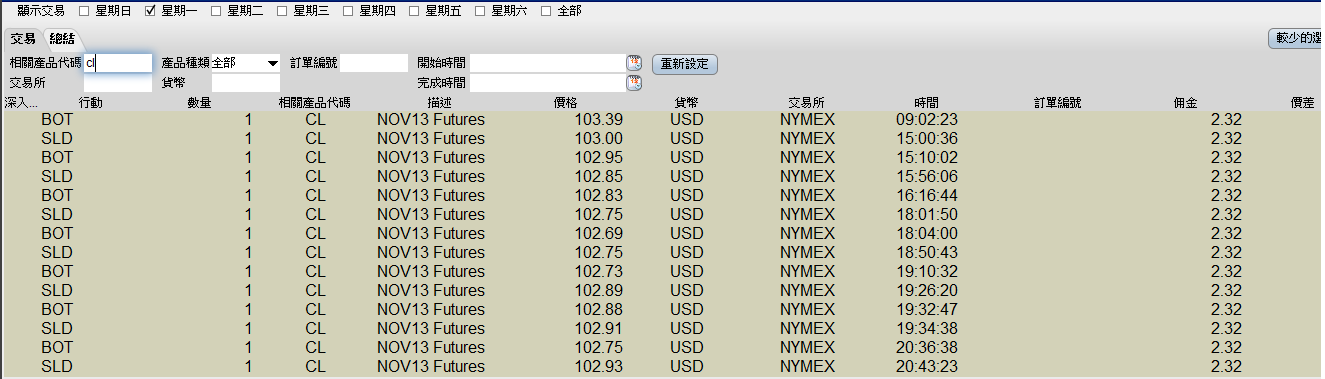
Task: Click the time 18:01:50 cell
Action: [x=927, y=214]
